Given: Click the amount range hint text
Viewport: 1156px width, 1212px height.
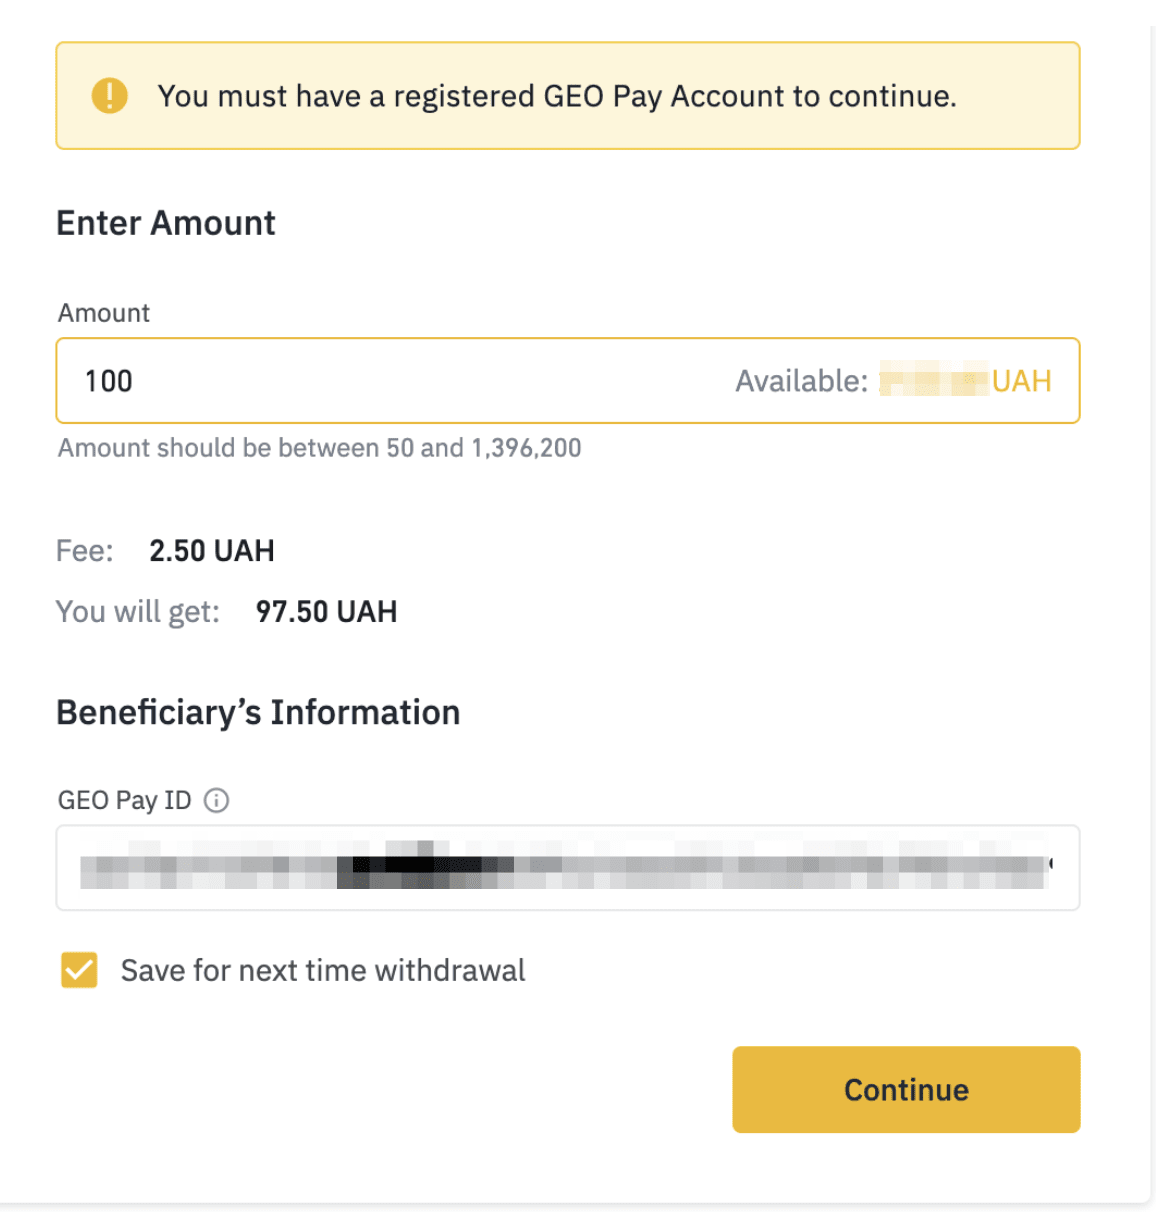Looking at the screenshot, I should point(319,448).
